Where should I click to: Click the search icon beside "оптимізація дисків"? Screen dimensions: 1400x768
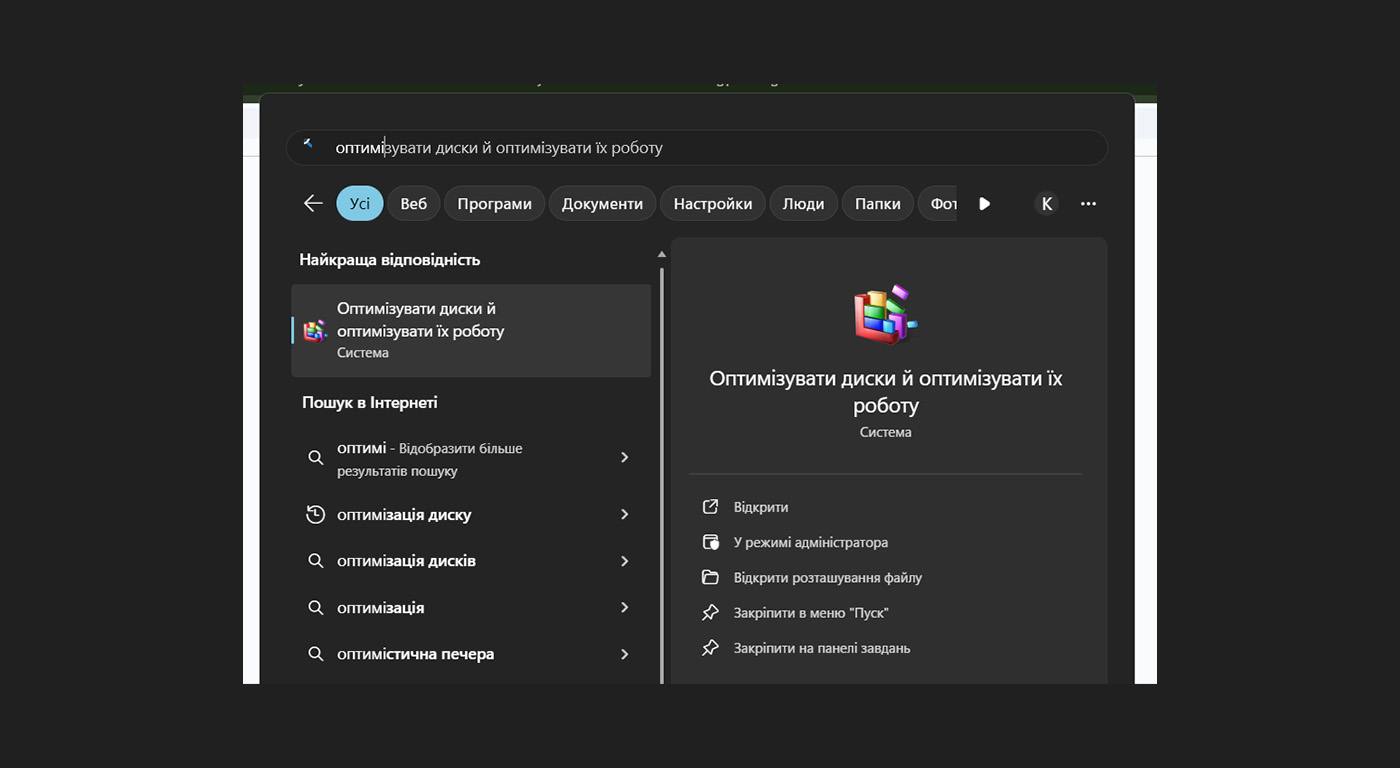click(316, 561)
